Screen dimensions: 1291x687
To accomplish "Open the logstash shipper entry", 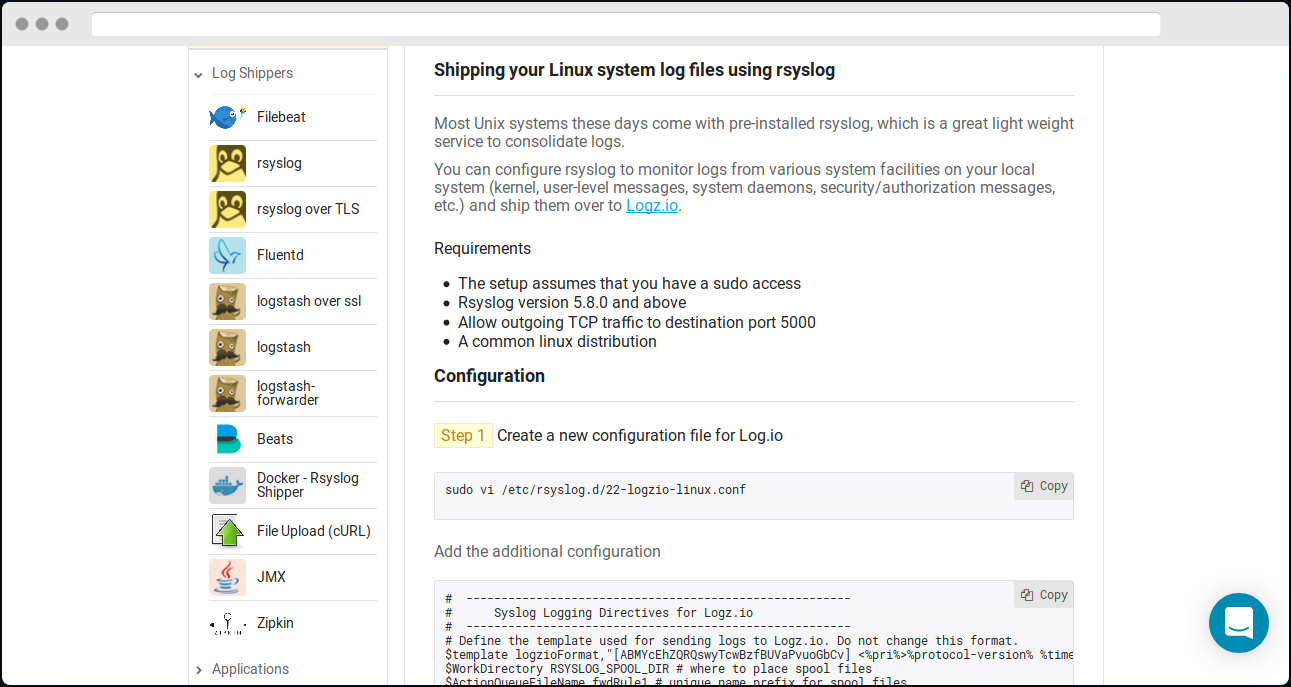I will point(284,347).
